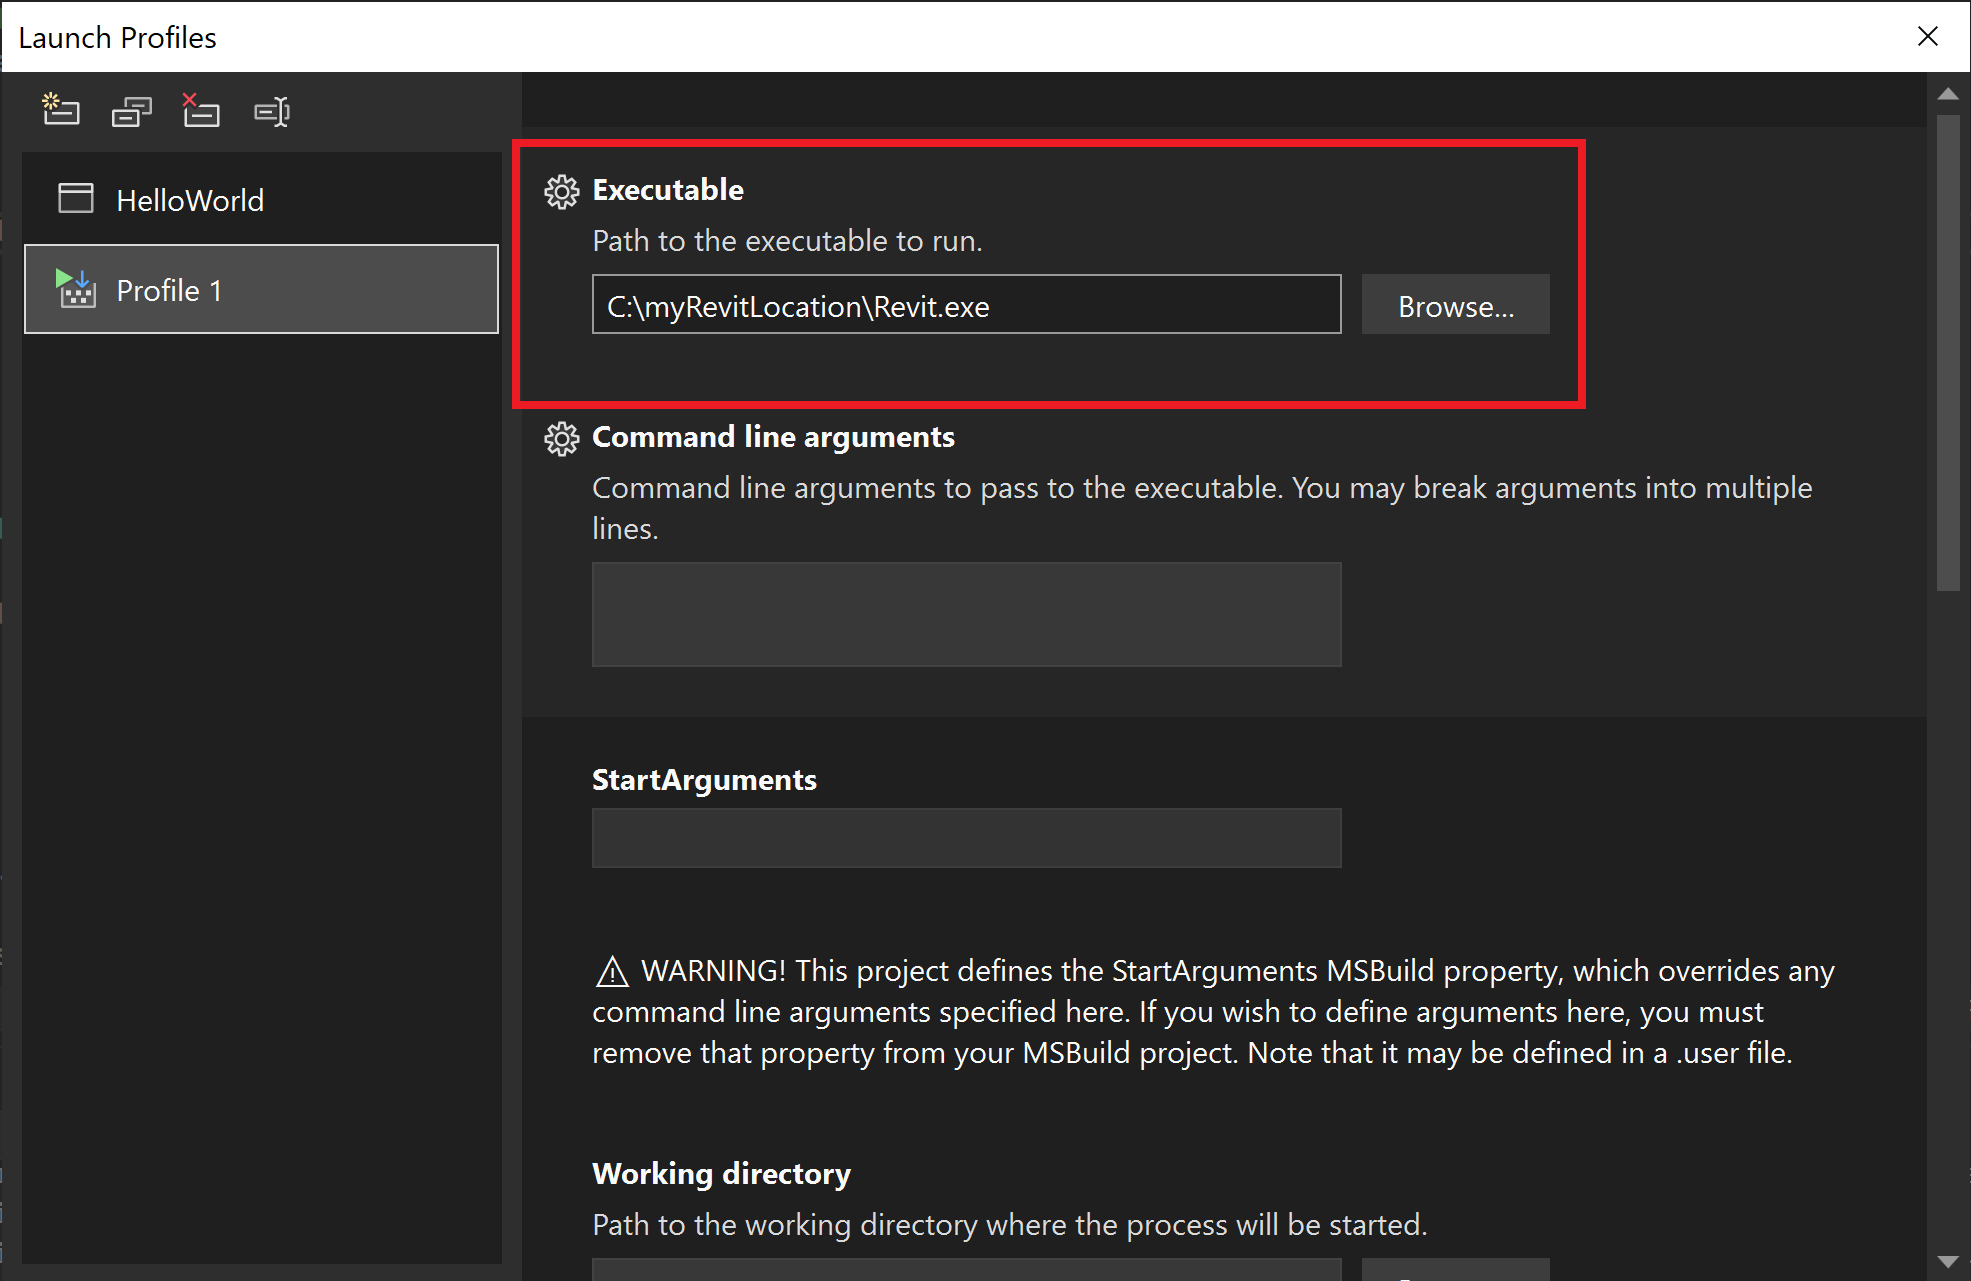The image size is (1971, 1281).
Task: Click the rename selected profile icon
Action: (x=272, y=111)
